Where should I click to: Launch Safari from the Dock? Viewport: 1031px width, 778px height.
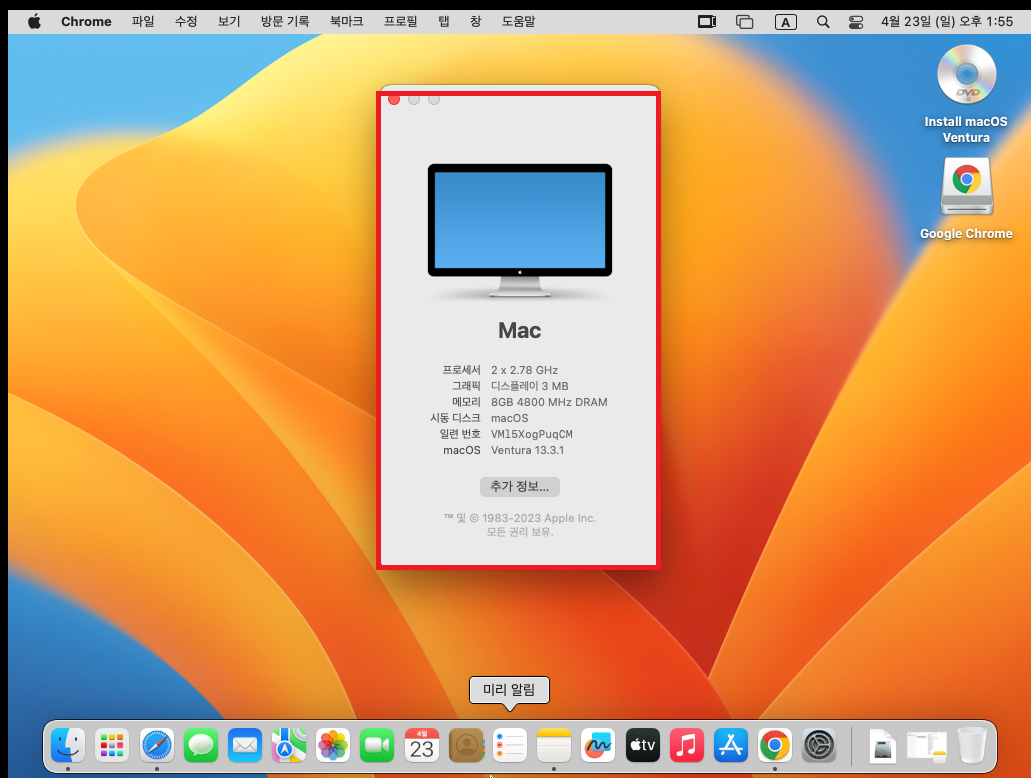(156, 746)
